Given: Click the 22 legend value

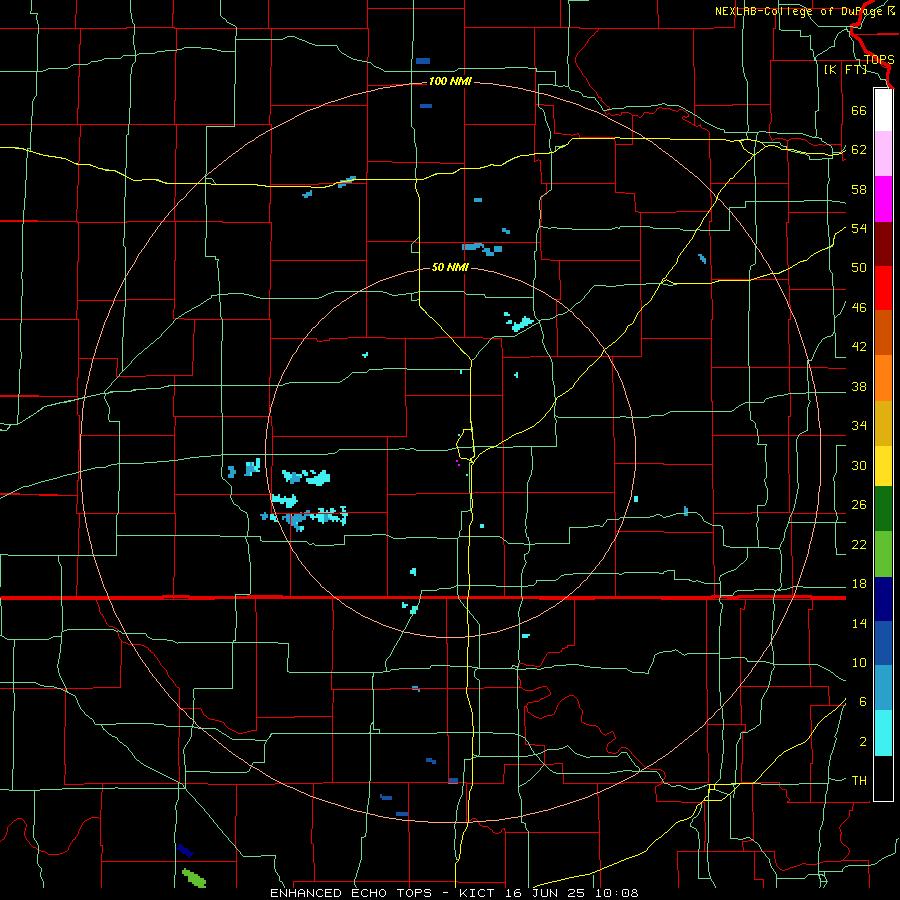Looking at the screenshot, I should coord(859,545).
